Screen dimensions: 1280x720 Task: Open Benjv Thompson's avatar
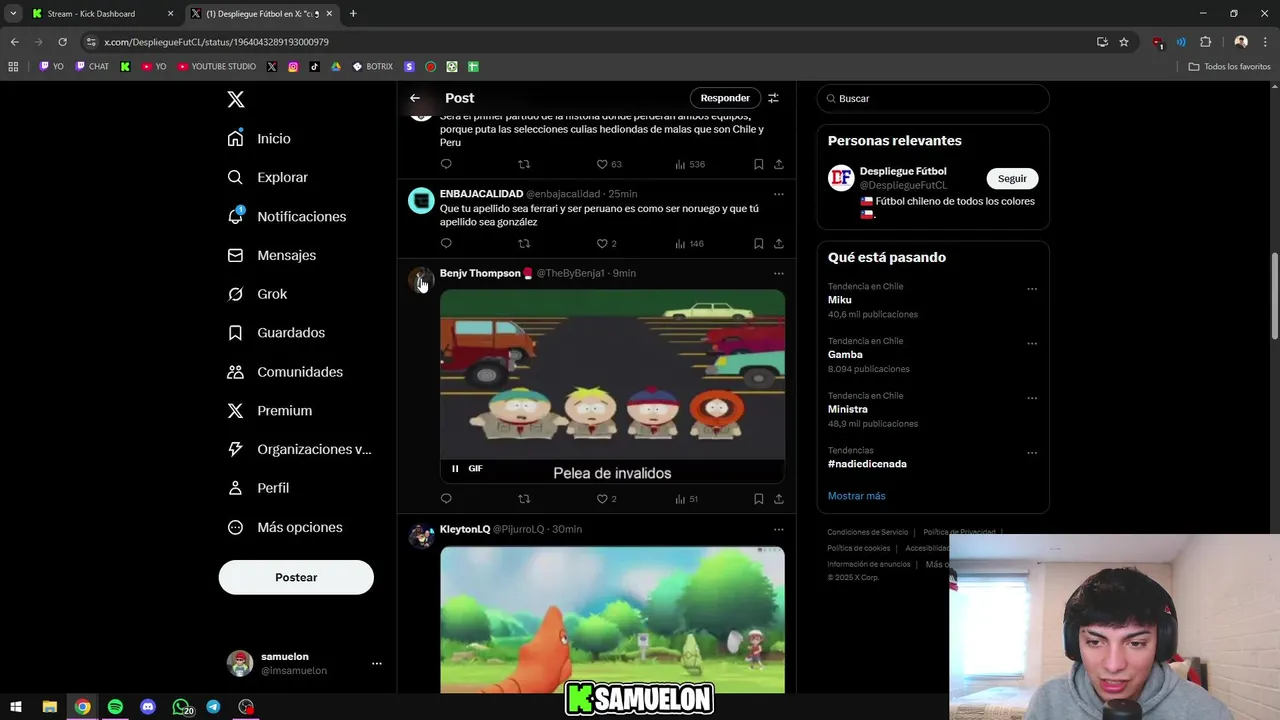tap(421, 280)
